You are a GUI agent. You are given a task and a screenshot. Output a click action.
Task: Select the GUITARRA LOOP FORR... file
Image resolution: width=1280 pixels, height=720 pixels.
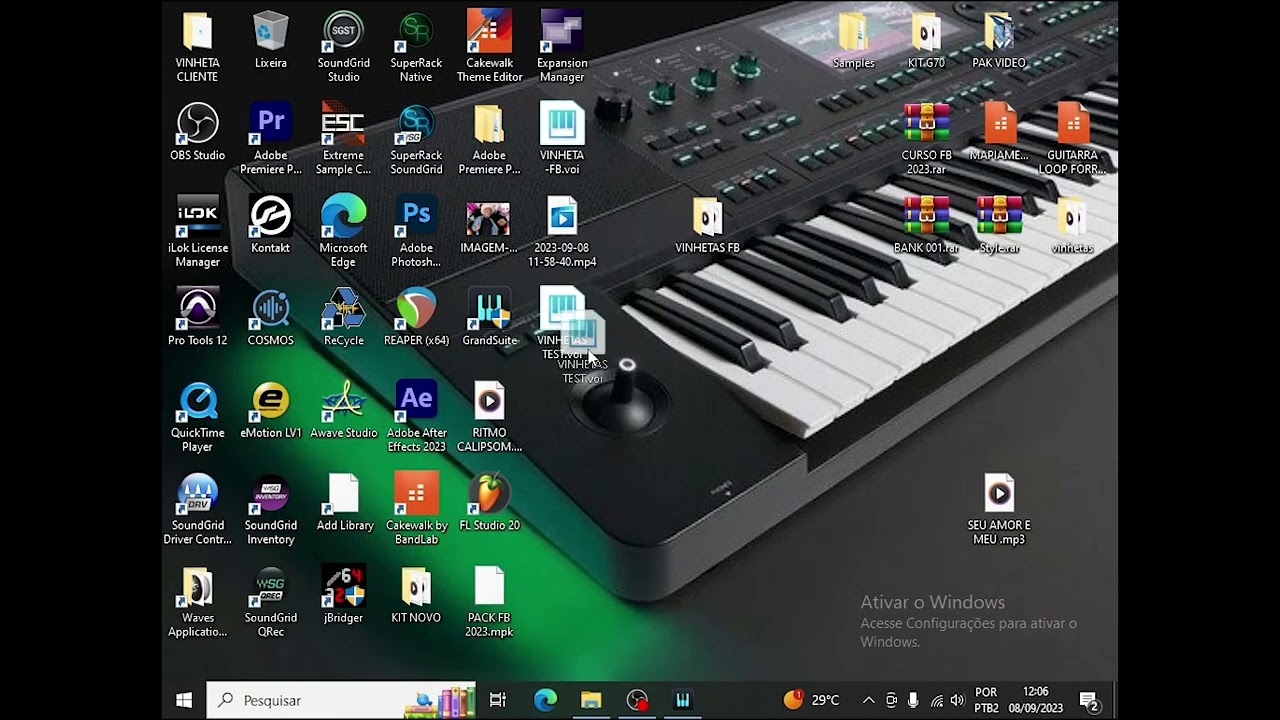(1072, 139)
